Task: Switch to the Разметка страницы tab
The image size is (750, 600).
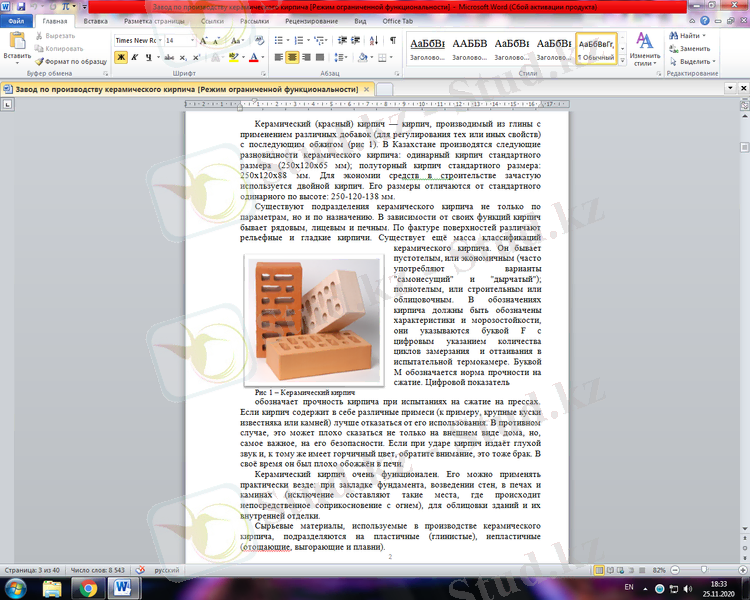Action: pos(154,21)
